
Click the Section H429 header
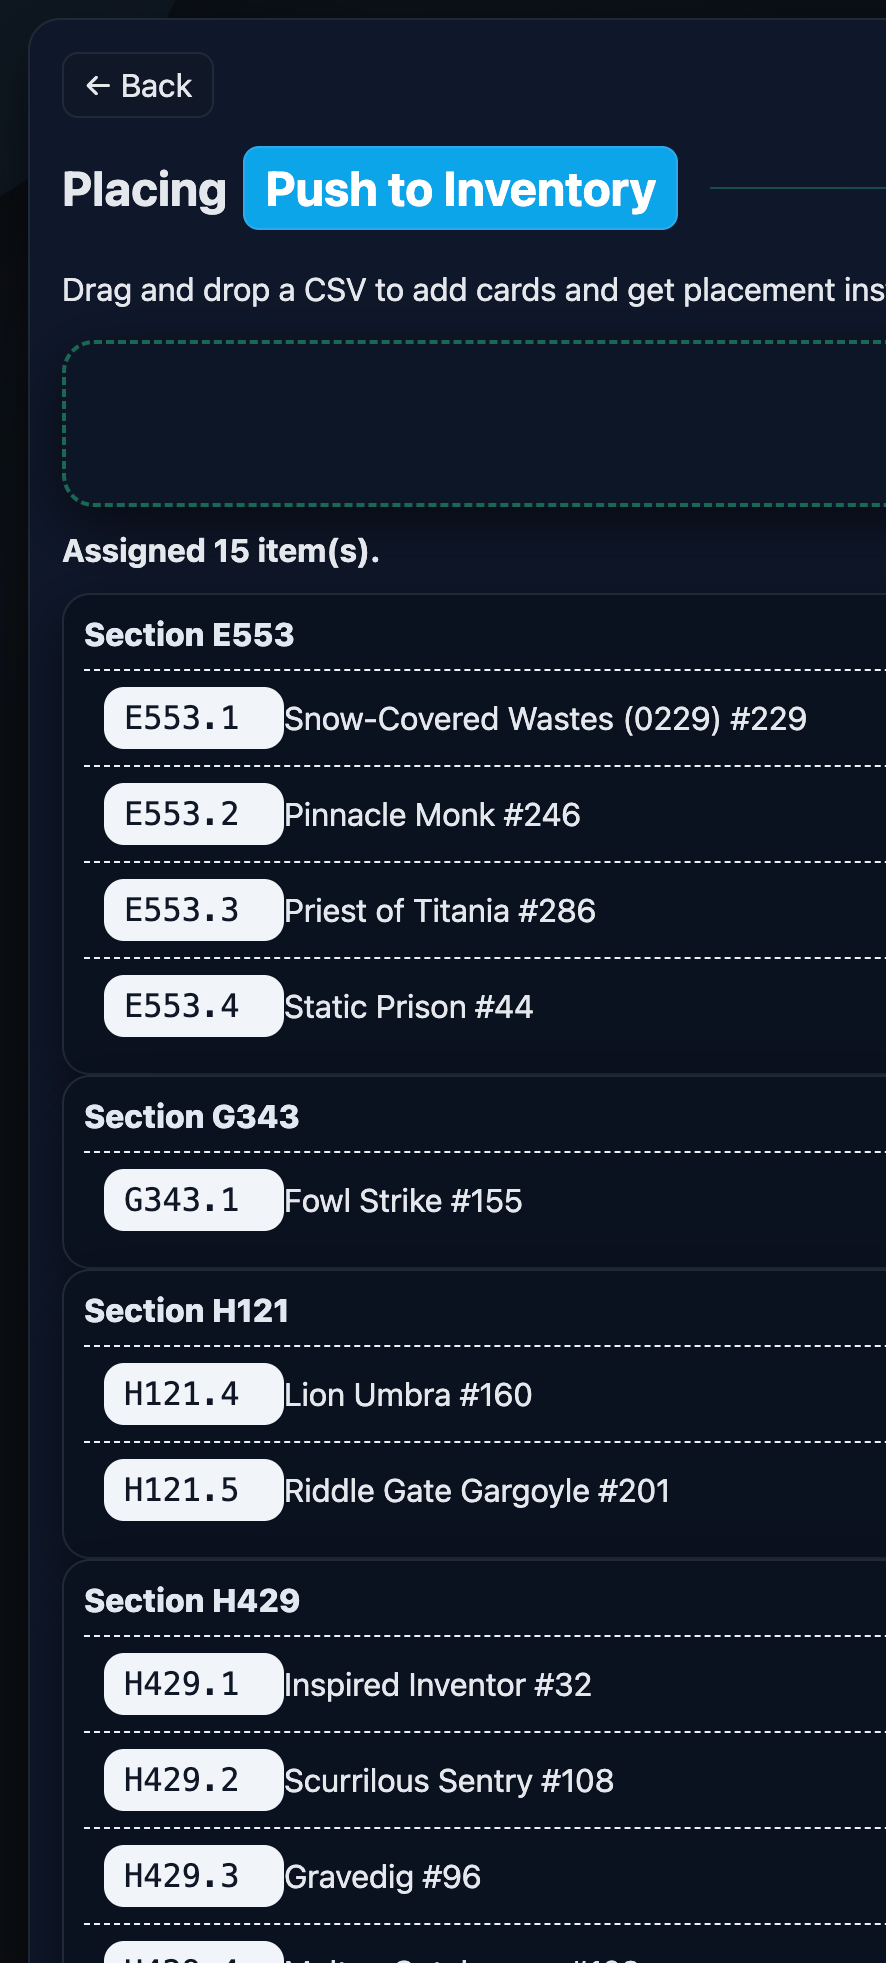coord(192,1601)
